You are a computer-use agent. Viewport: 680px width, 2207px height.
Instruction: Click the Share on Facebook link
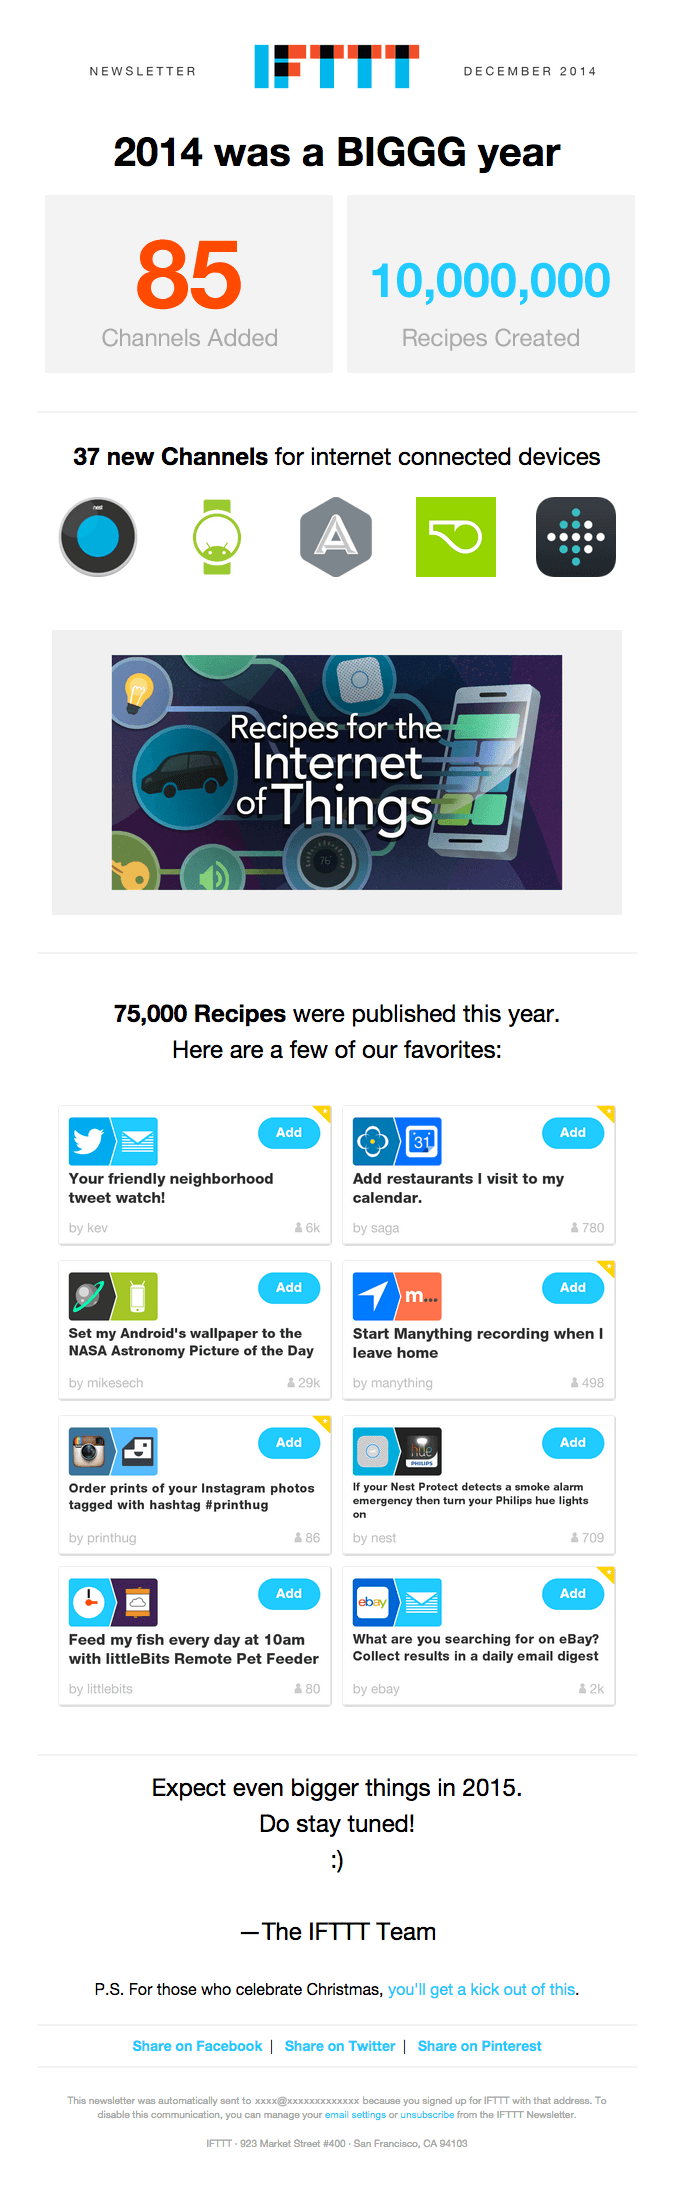click(197, 2046)
